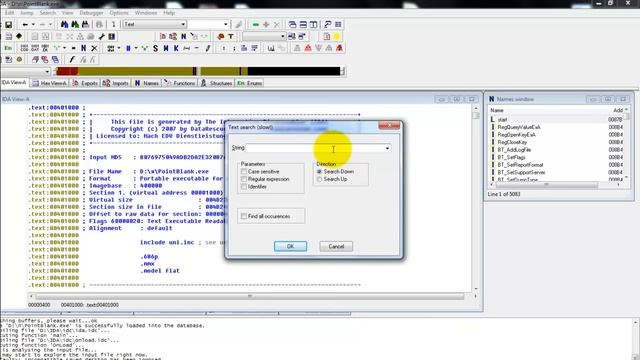Click the blue 'N' icon in second toolbar row
This screenshot has width=640, height=360.
tap(184, 36)
